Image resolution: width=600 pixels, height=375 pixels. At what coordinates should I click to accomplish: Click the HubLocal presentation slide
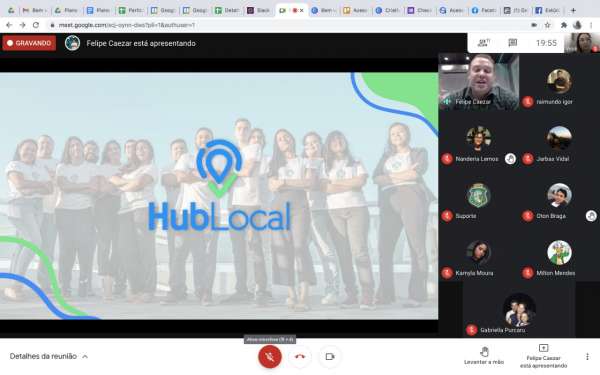coord(219,196)
